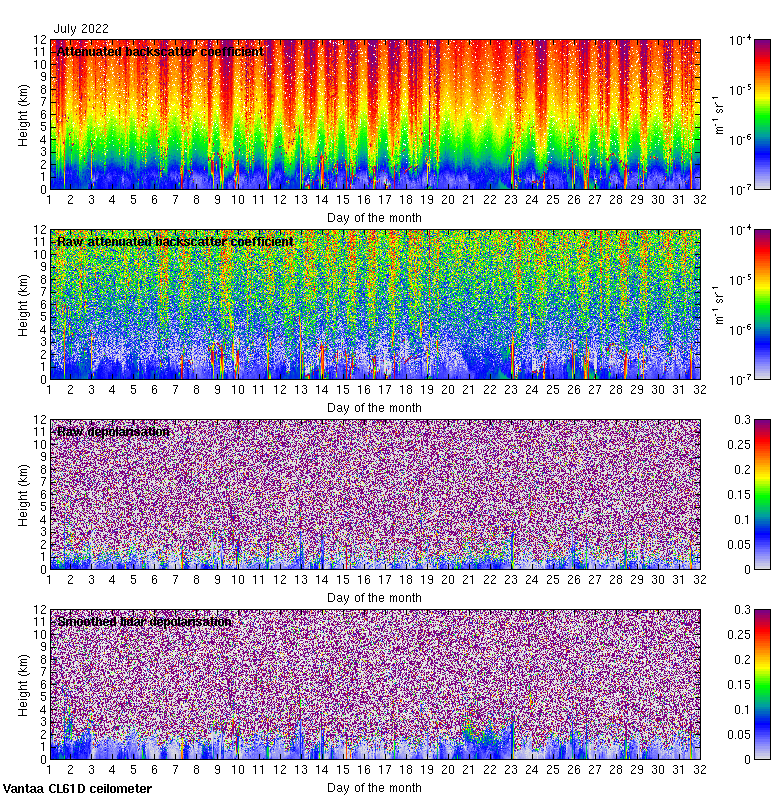Click the "Raw depolarisation" plot title
The image size is (780, 800).
click(x=113, y=432)
